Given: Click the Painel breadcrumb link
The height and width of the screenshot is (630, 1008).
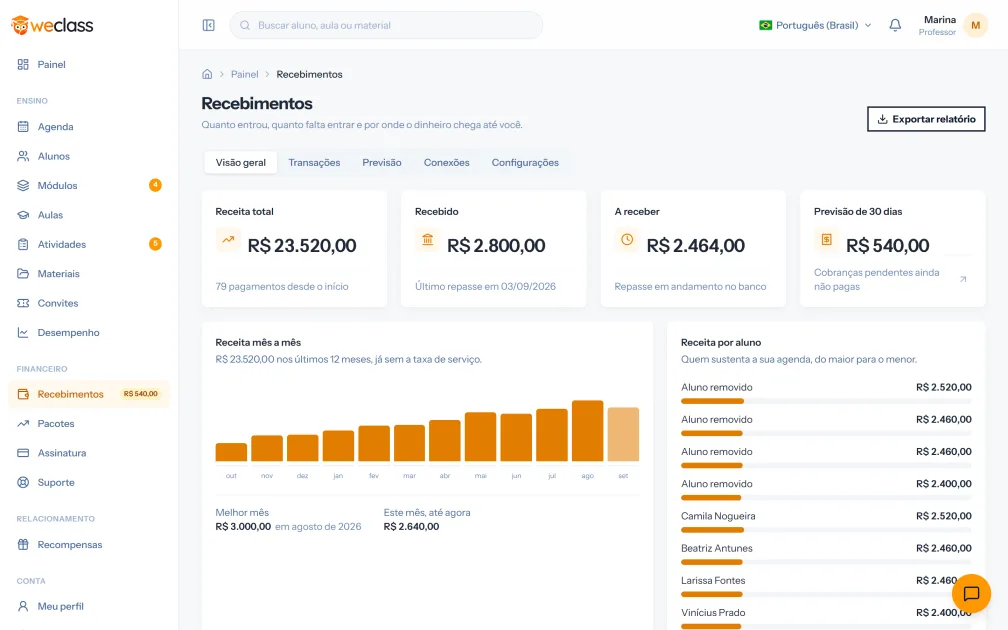Looking at the screenshot, I should coord(244,75).
